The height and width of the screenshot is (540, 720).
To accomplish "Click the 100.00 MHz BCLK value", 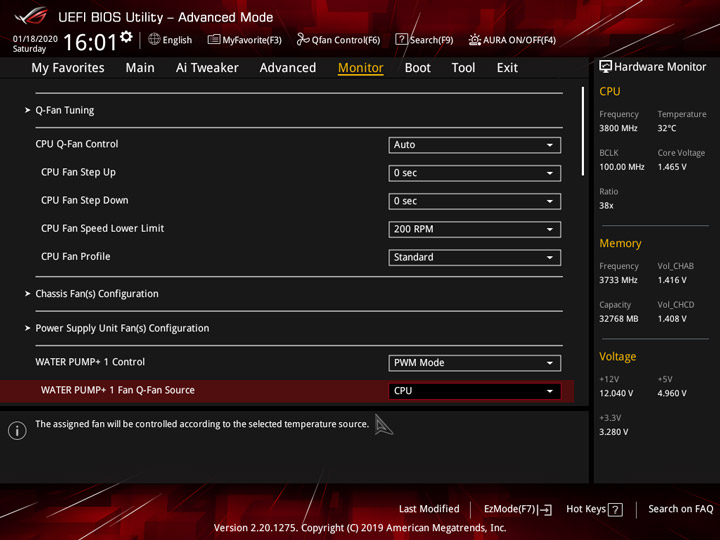I will (622, 167).
